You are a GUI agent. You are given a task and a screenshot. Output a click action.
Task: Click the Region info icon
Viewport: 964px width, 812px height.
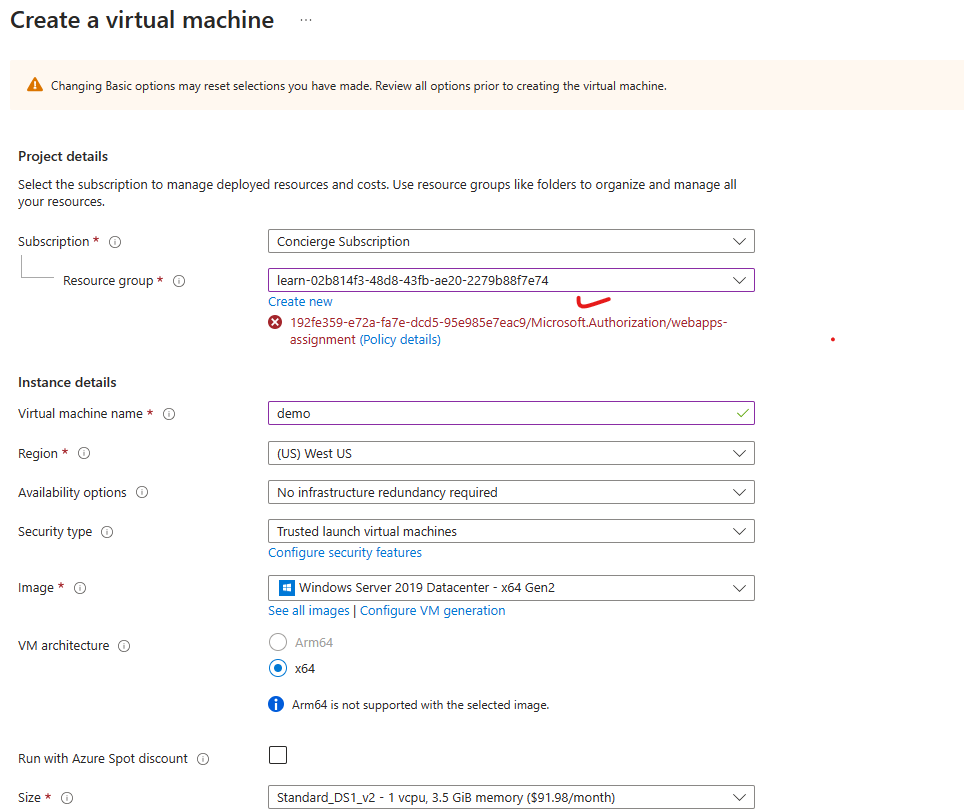[x=84, y=454]
